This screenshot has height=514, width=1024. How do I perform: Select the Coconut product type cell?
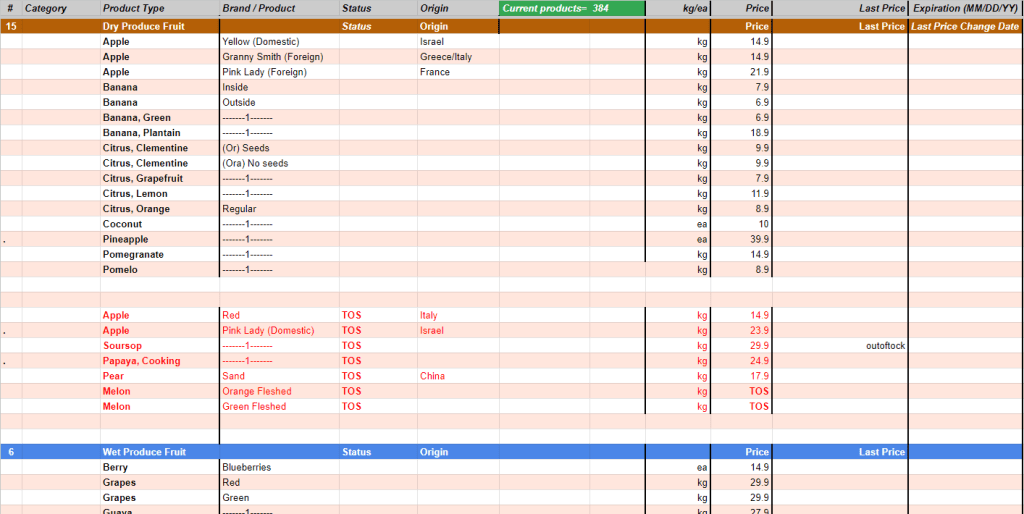121,224
